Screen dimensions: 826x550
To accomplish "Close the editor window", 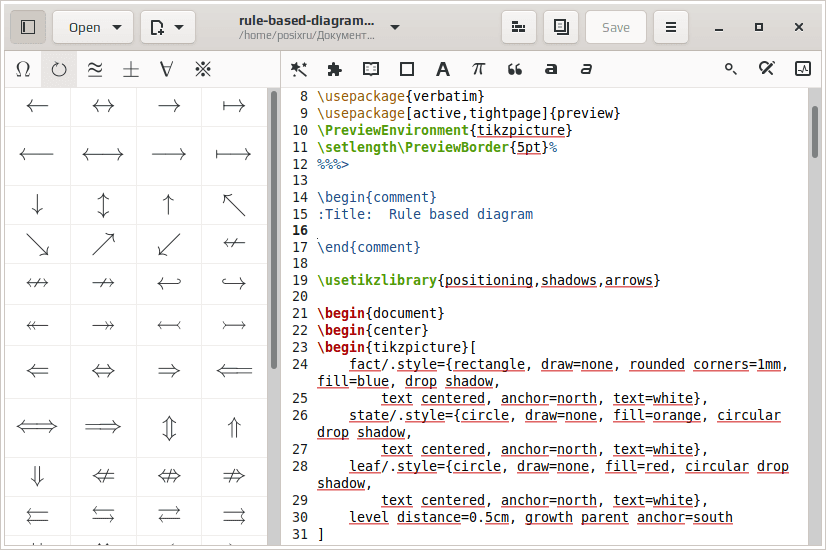I will pyautogui.click(x=799, y=27).
